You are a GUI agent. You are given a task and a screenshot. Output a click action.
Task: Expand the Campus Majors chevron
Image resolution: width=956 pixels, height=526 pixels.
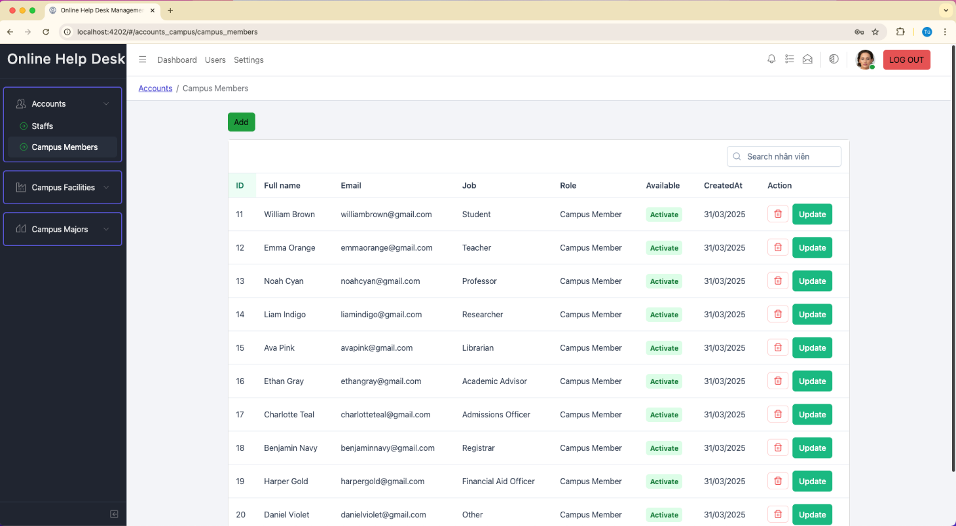(x=106, y=229)
